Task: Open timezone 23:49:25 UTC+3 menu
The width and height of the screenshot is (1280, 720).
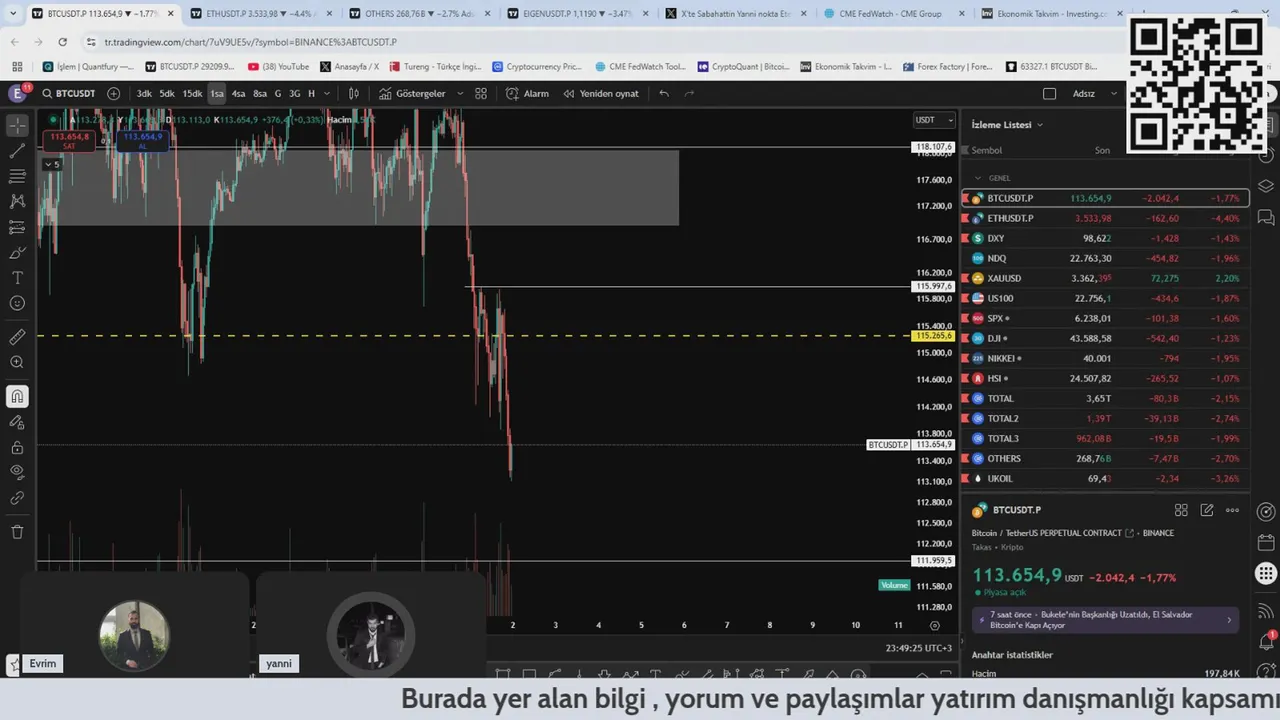Action: point(920,648)
